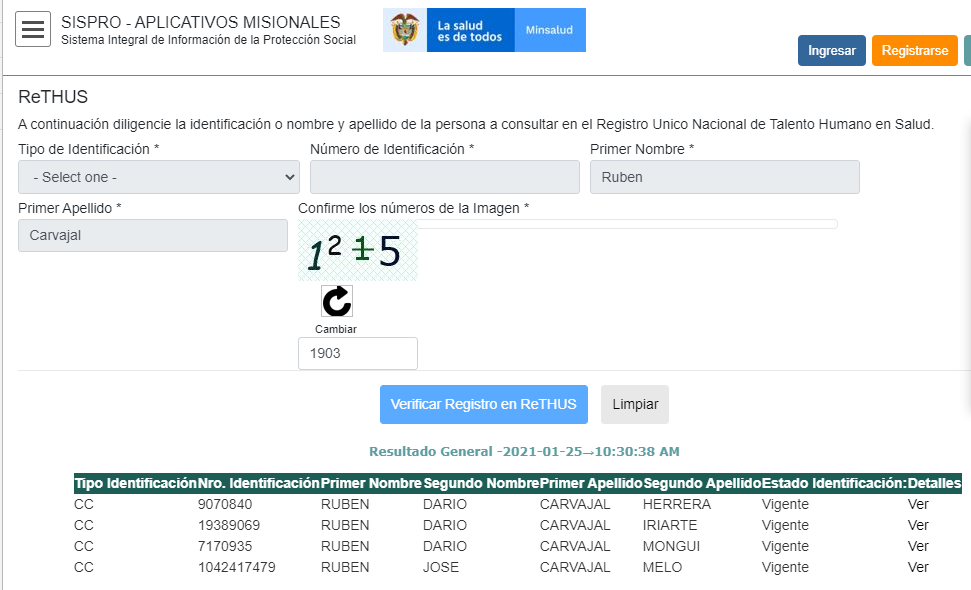This screenshot has width=971, height=590.
Task: Click SISPRO - APLICATIVOS MISIONALES title
Action: click(x=201, y=22)
